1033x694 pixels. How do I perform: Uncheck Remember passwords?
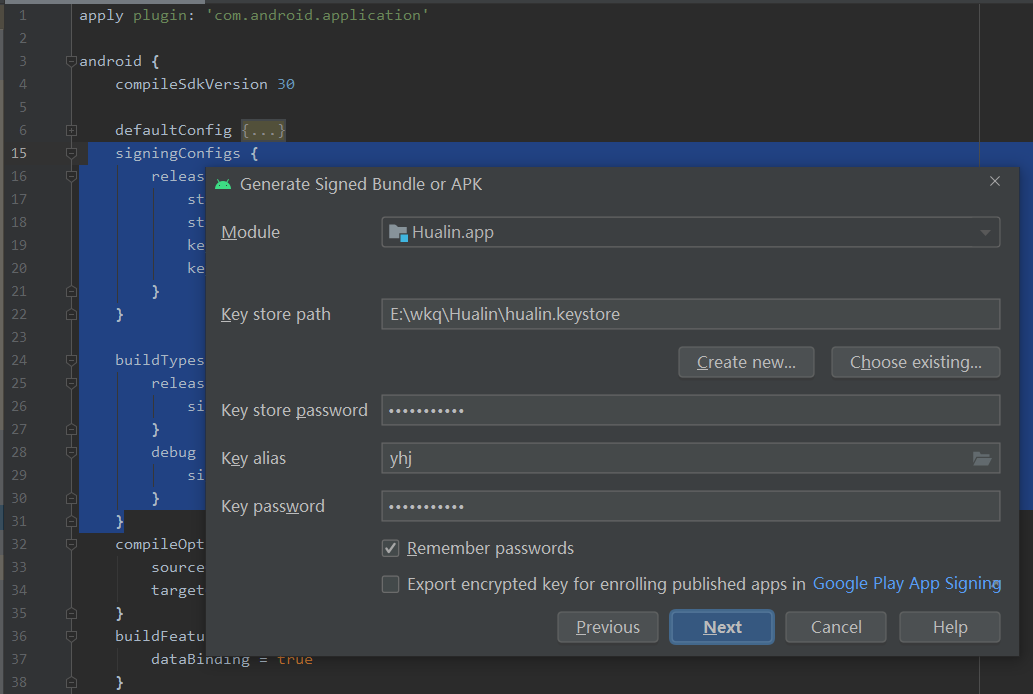coord(390,548)
